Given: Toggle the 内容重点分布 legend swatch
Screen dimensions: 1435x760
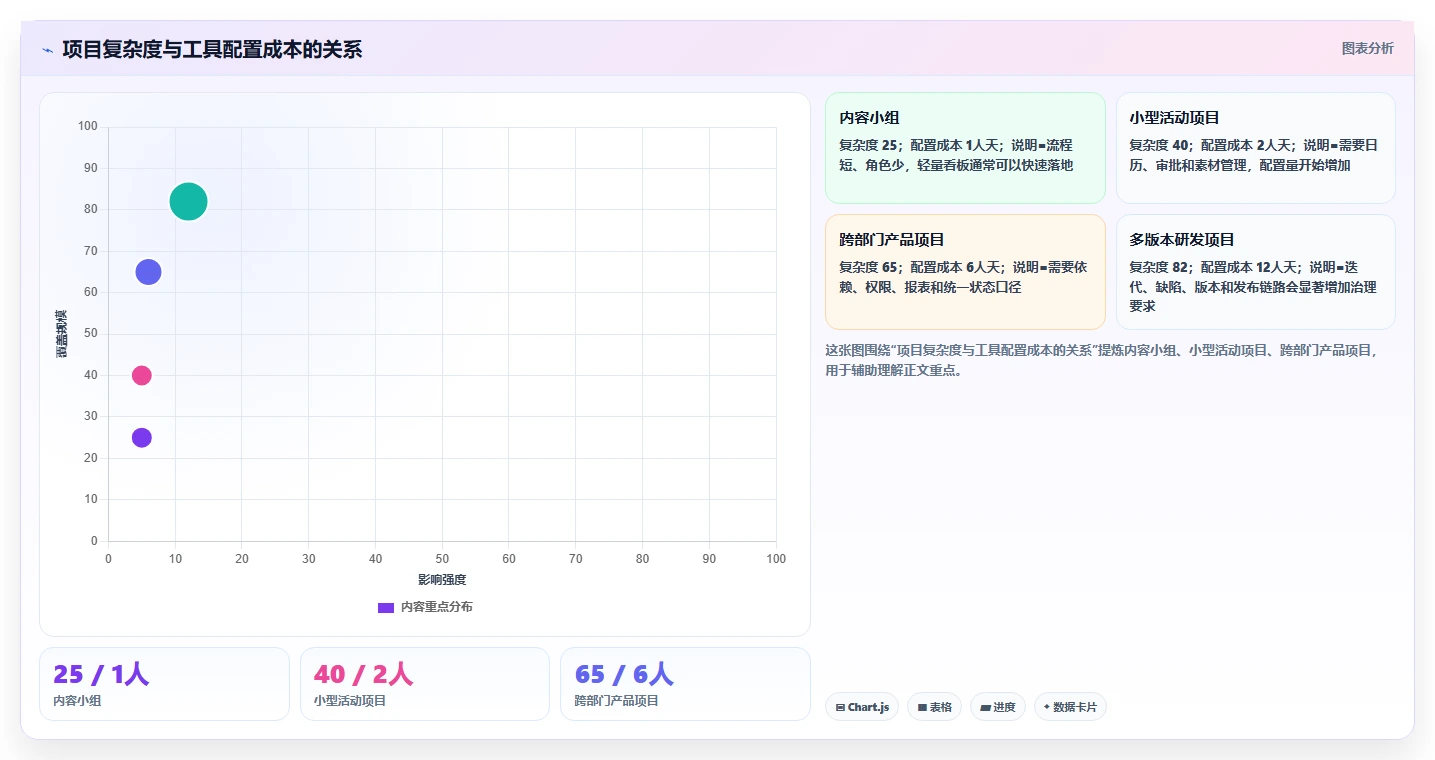Looking at the screenshot, I should (x=386, y=607).
